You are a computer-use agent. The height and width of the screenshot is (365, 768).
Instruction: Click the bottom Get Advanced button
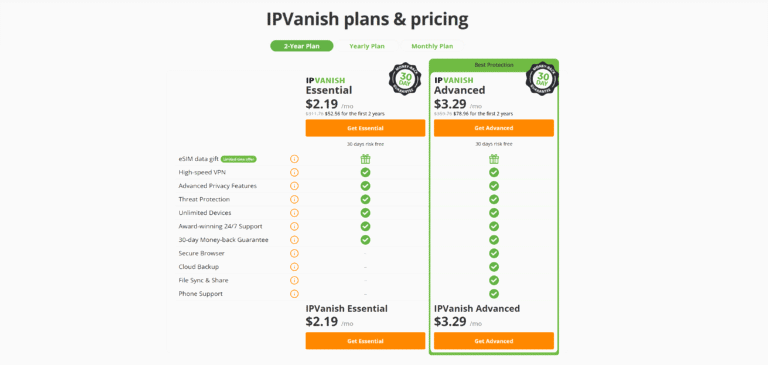(x=494, y=341)
